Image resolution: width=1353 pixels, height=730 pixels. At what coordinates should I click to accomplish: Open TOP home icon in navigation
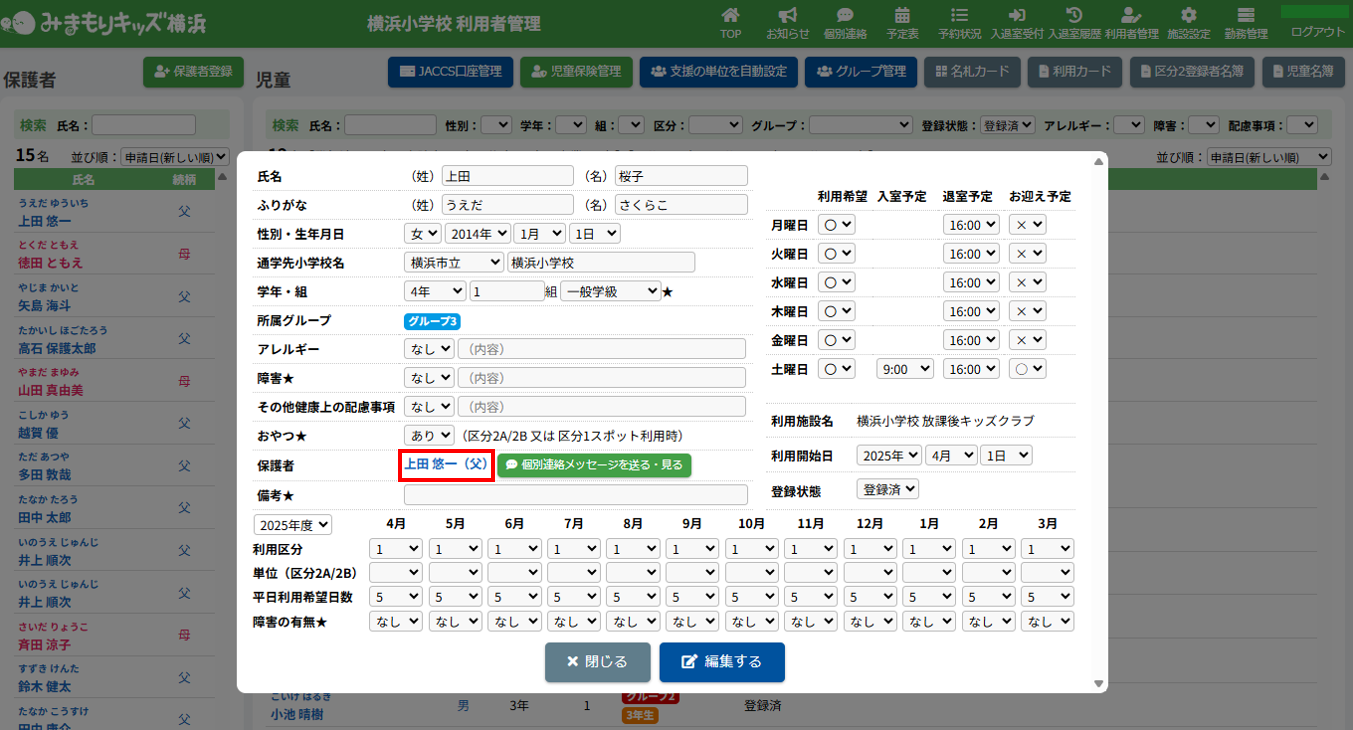(x=731, y=16)
